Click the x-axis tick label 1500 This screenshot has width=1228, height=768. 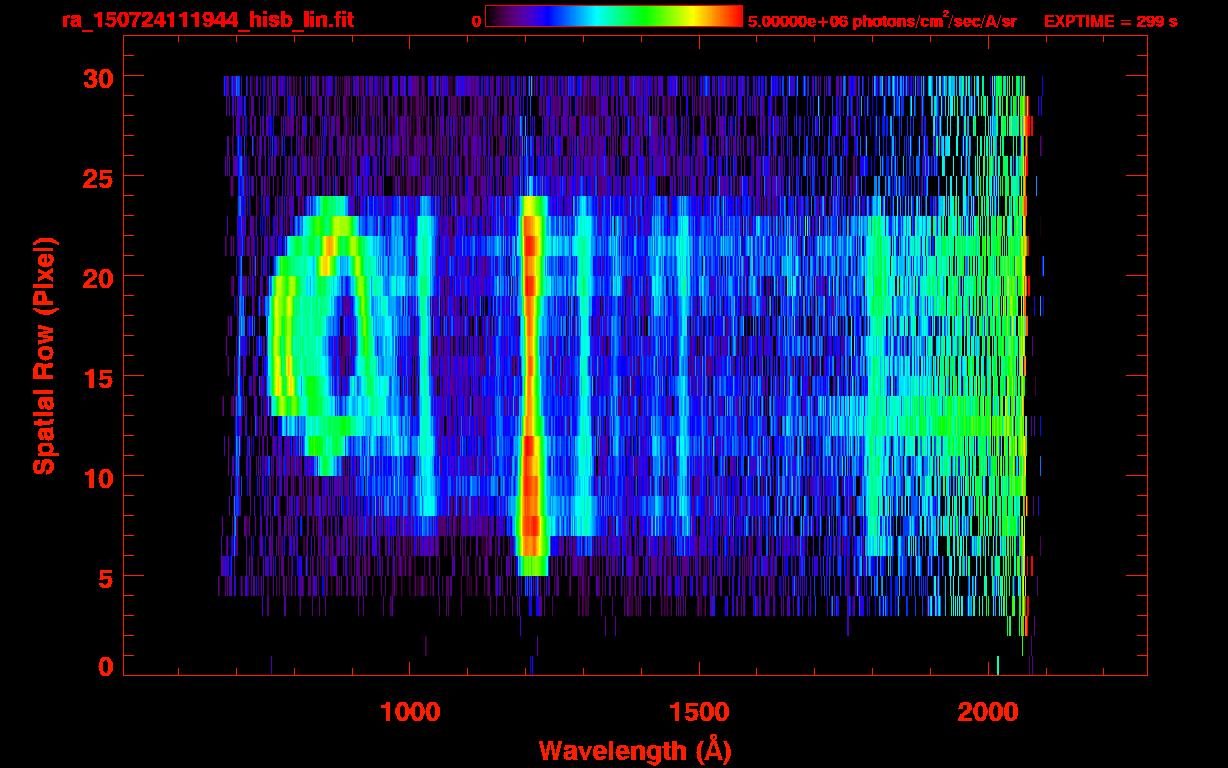pos(699,711)
